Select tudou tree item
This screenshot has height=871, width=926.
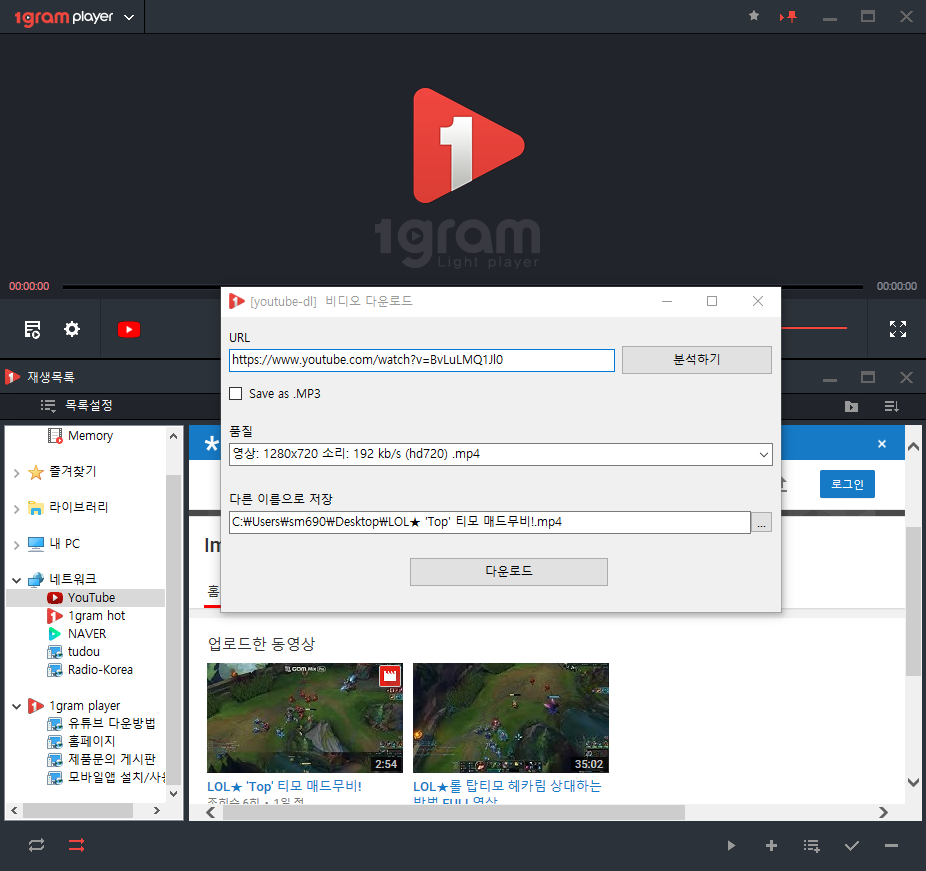[x=83, y=652]
